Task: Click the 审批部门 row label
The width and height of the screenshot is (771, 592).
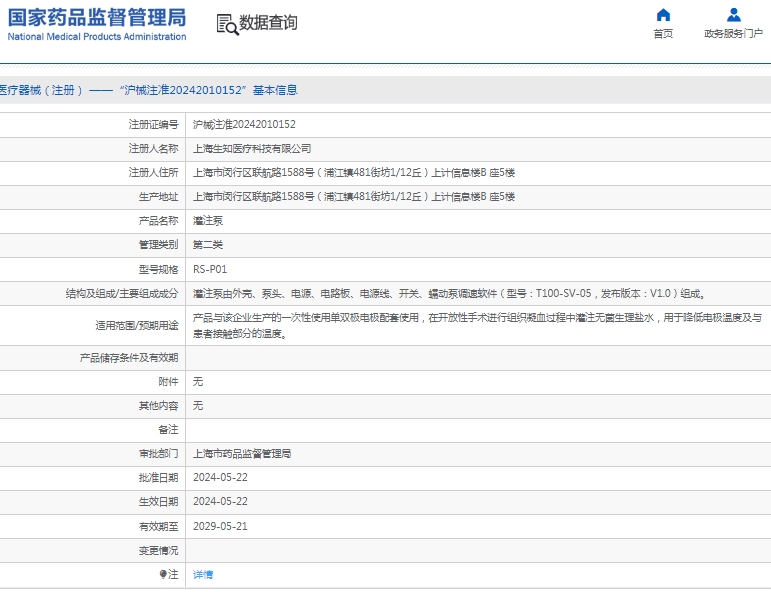Action: point(158,453)
